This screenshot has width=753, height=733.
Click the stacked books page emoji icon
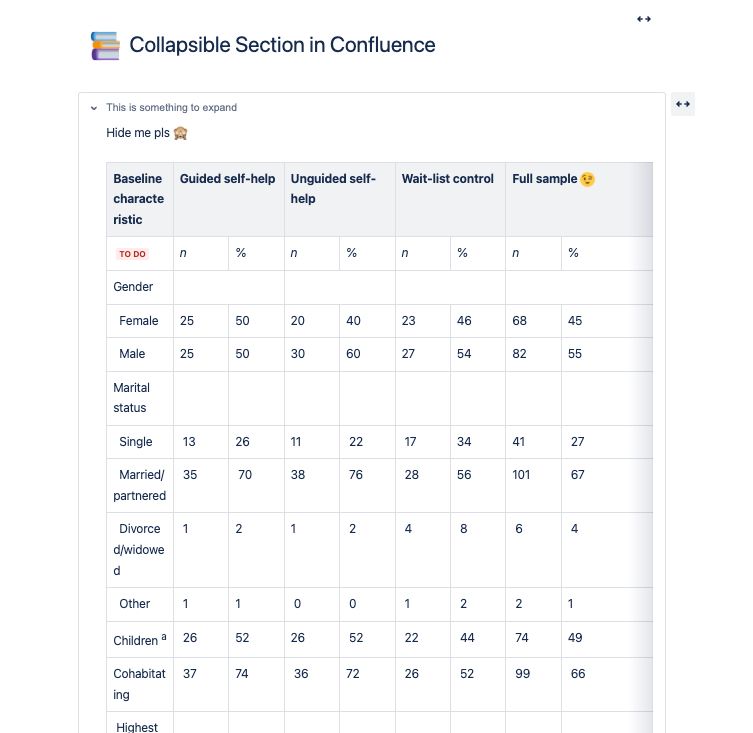click(105, 46)
